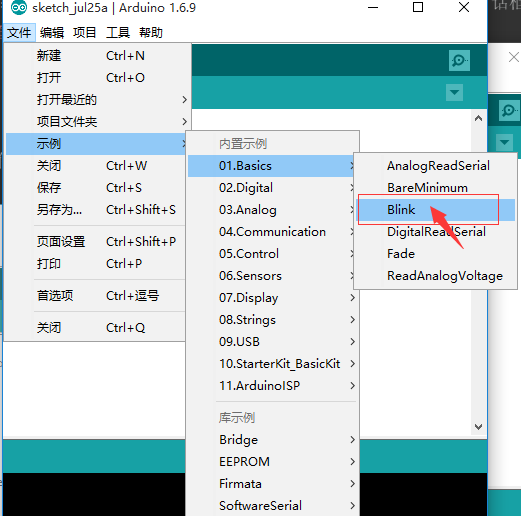Image resolution: width=521 pixels, height=516 pixels.
Task: Open the ReadAnalogVoltage example
Action: (x=436, y=276)
